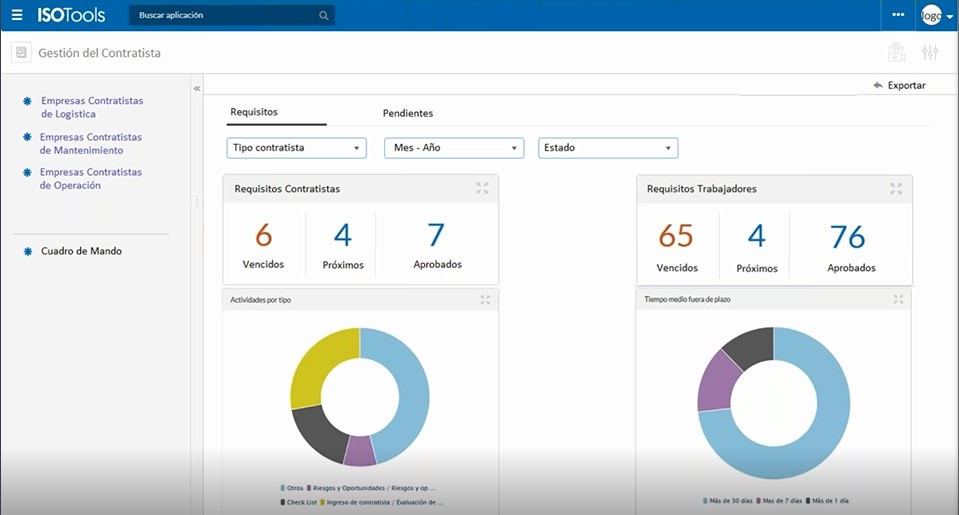Viewport: 959px width, 515px height.
Task: Open the Mes - Año dropdown
Action: tap(454, 148)
